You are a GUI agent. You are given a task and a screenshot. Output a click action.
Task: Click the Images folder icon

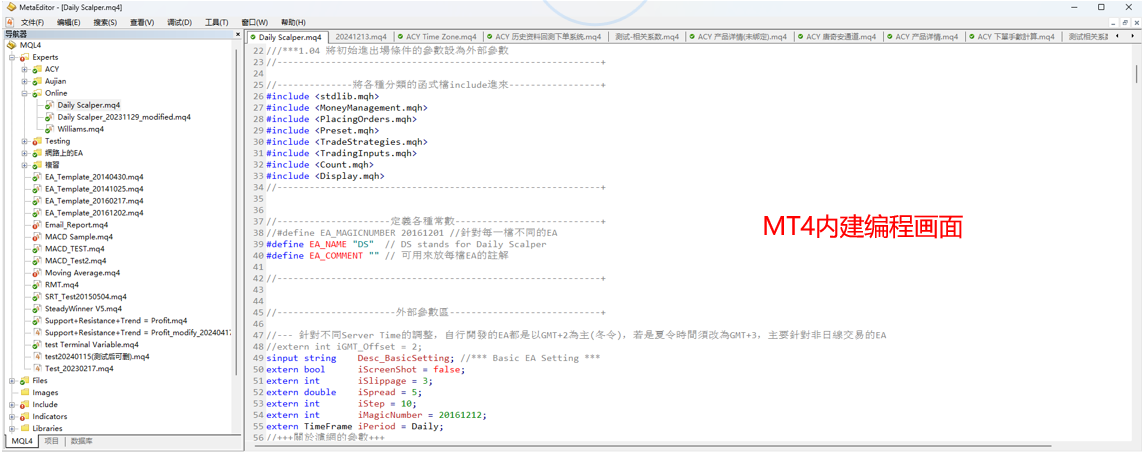tap(24, 393)
